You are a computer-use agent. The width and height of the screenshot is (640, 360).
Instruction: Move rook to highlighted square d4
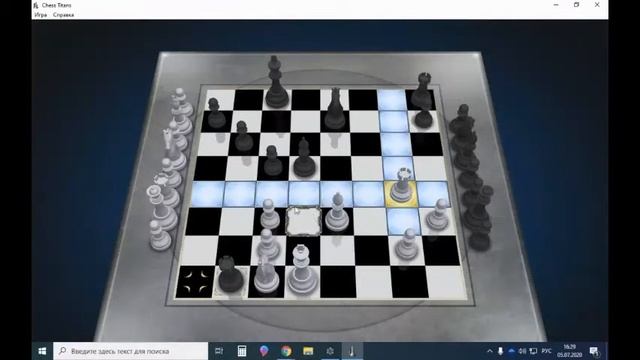click(304, 193)
